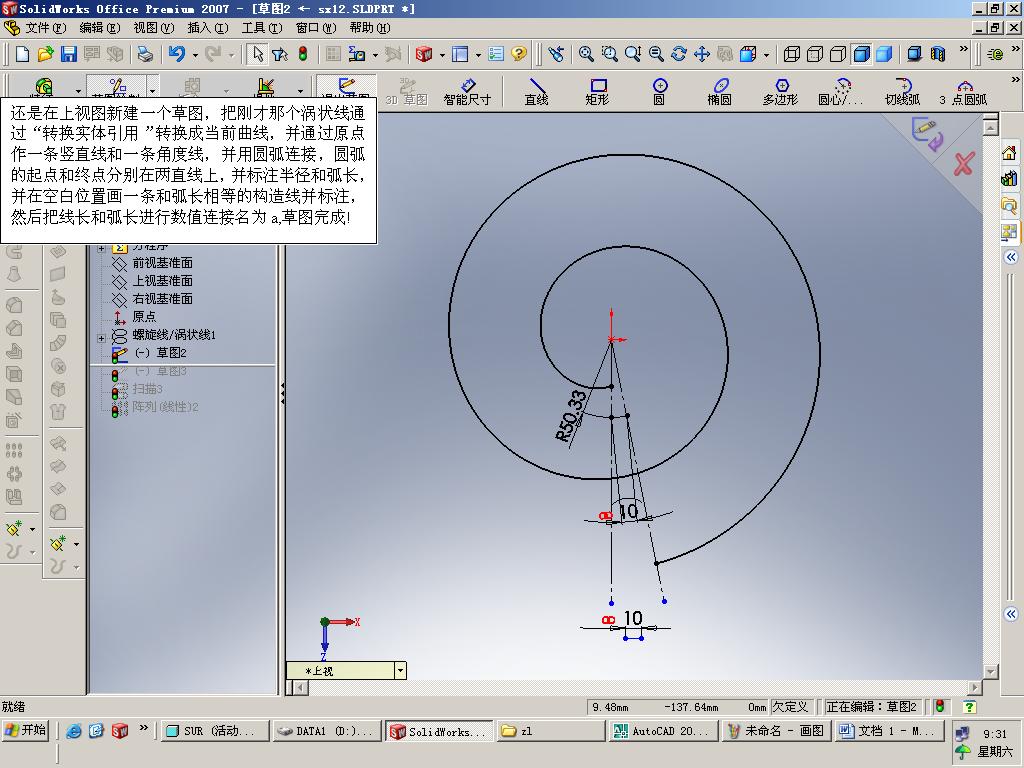Select the 椭圆 ellipse sketch tool

tap(720, 92)
